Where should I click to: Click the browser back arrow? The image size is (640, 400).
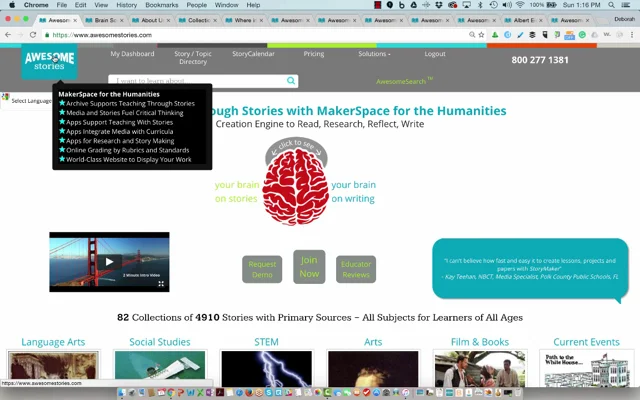(8, 35)
